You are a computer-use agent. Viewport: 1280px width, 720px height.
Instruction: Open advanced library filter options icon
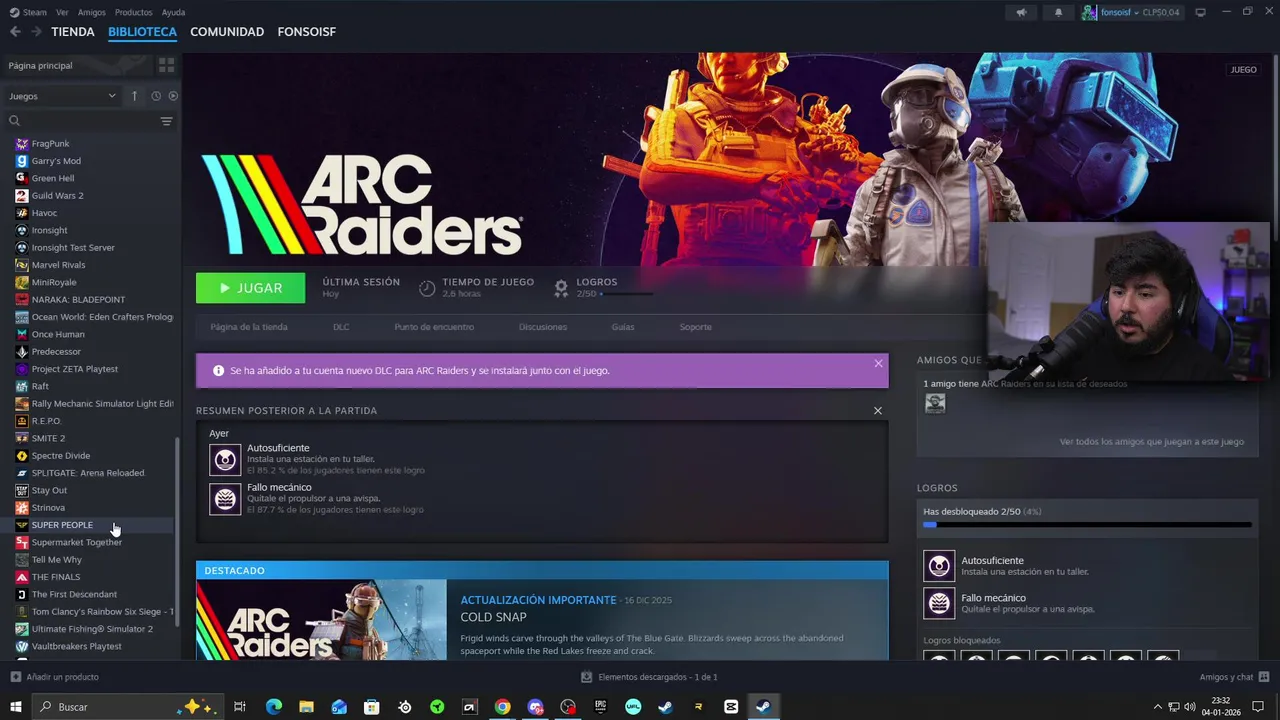(x=166, y=121)
